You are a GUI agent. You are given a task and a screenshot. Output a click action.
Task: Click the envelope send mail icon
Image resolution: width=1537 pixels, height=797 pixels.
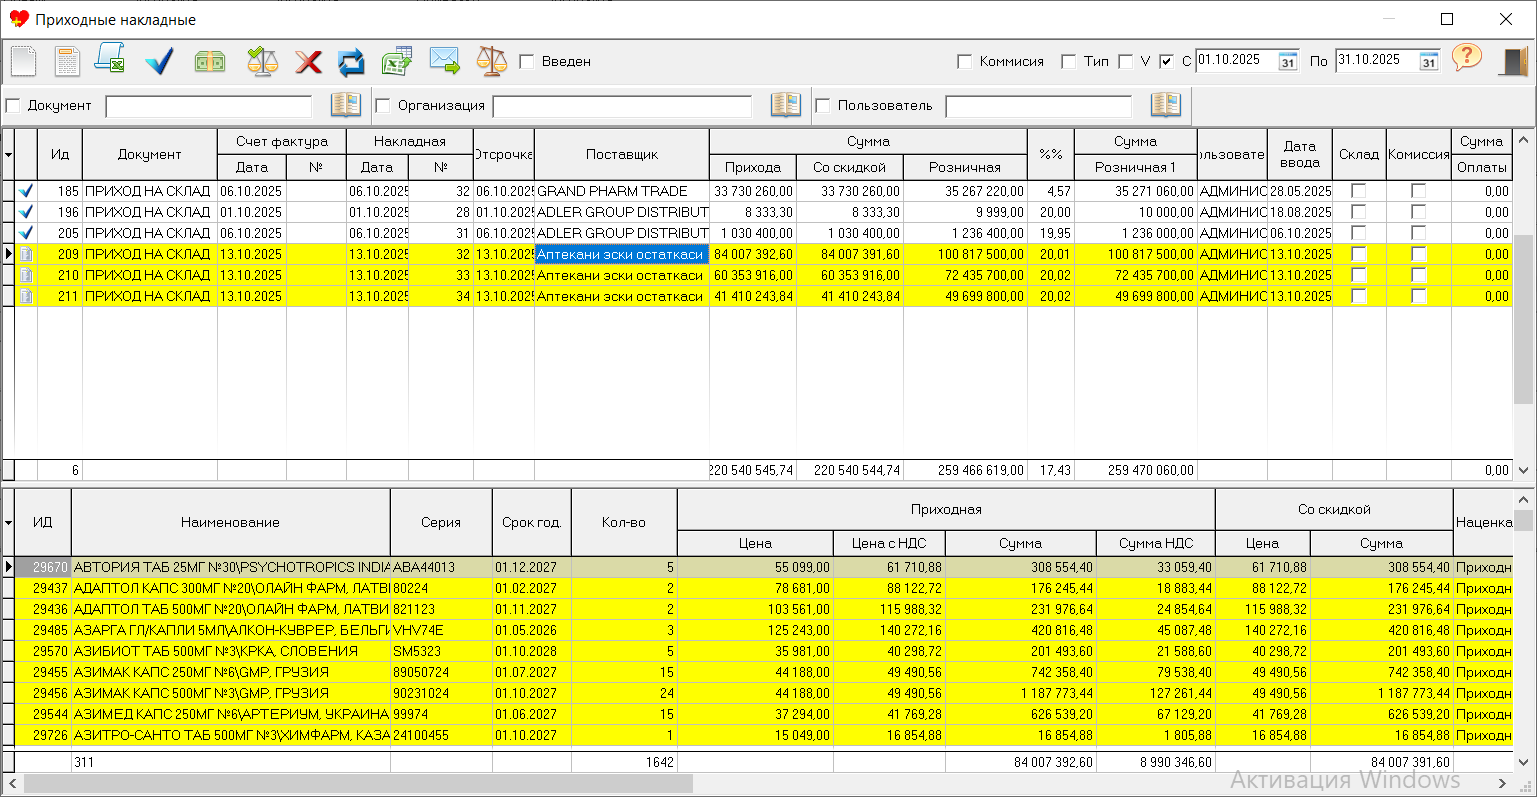coord(444,61)
